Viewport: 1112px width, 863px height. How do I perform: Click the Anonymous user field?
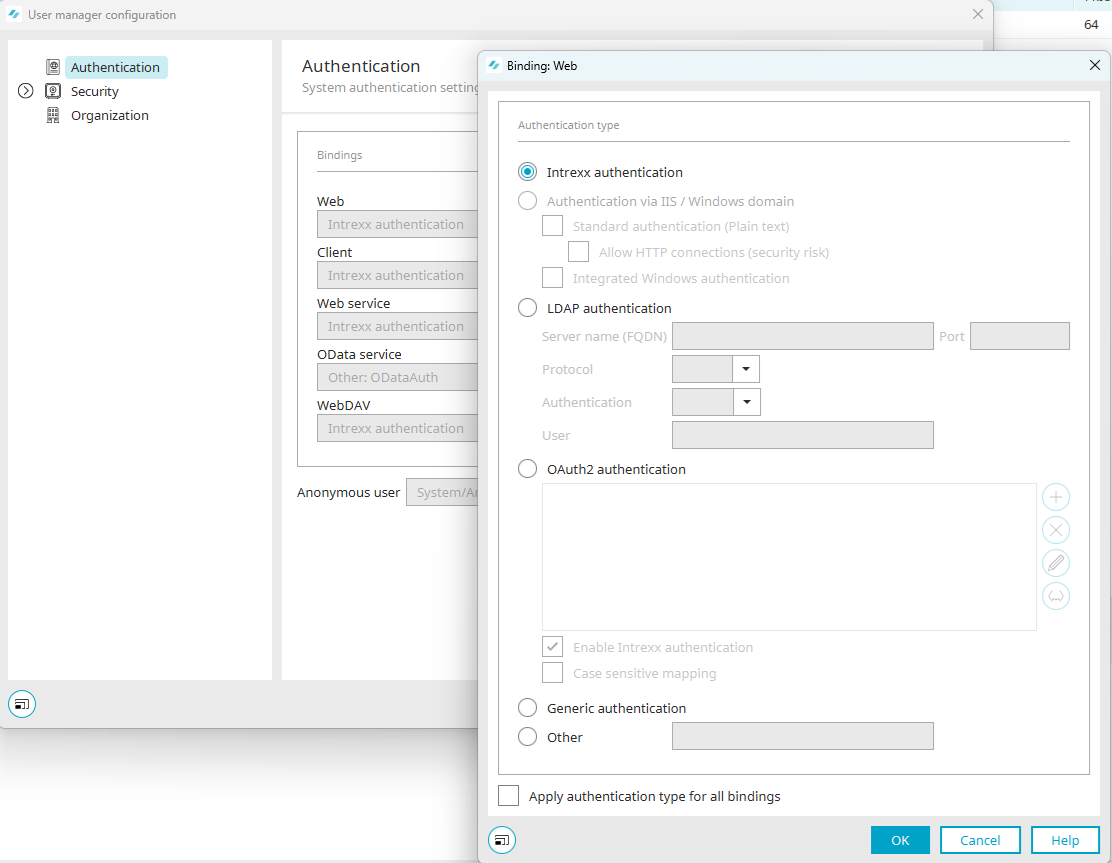(x=443, y=492)
